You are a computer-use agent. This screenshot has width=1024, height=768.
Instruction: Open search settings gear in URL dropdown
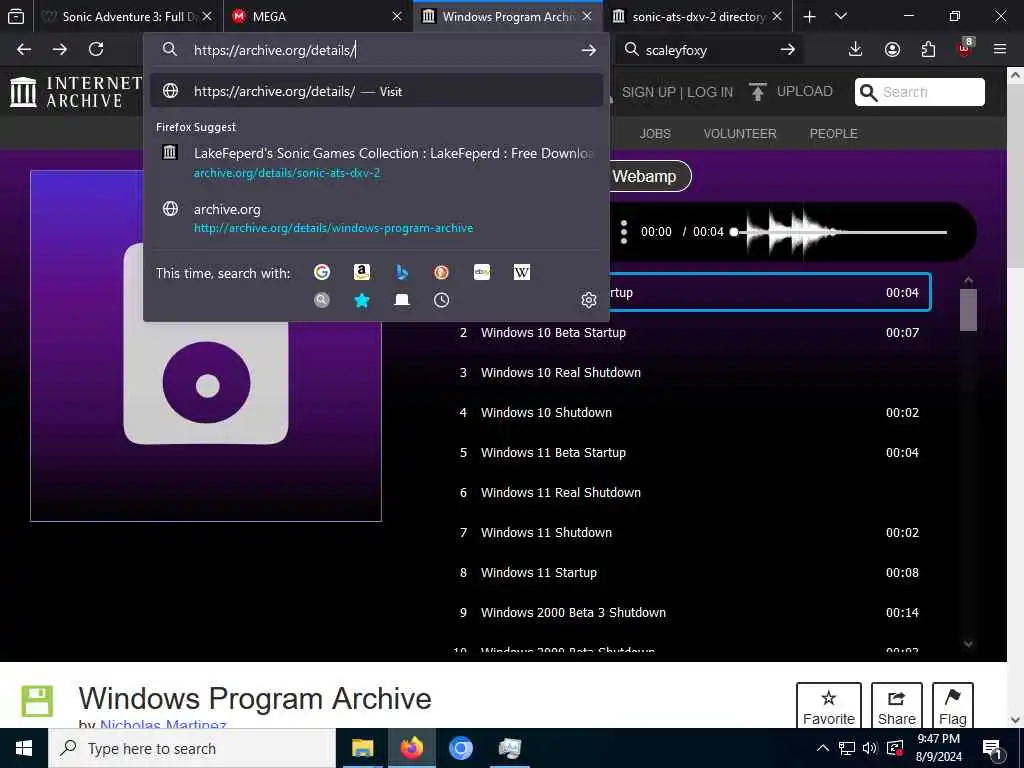(588, 300)
